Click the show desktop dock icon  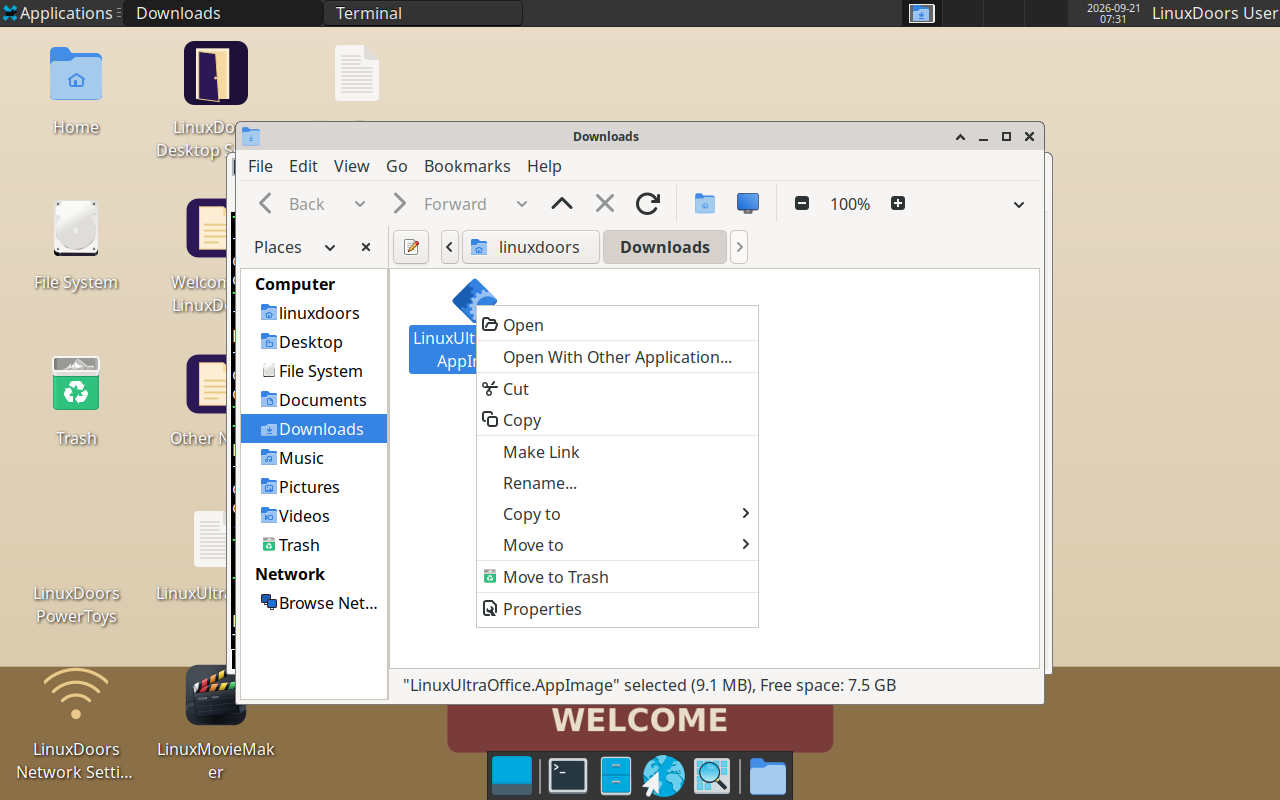[x=512, y=776]
